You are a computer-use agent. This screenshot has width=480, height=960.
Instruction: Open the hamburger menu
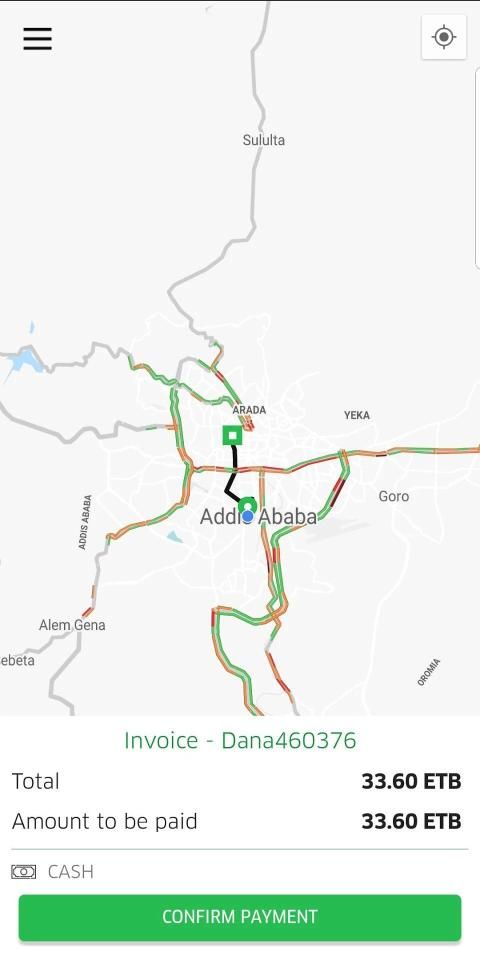click(x=37, y=39)
